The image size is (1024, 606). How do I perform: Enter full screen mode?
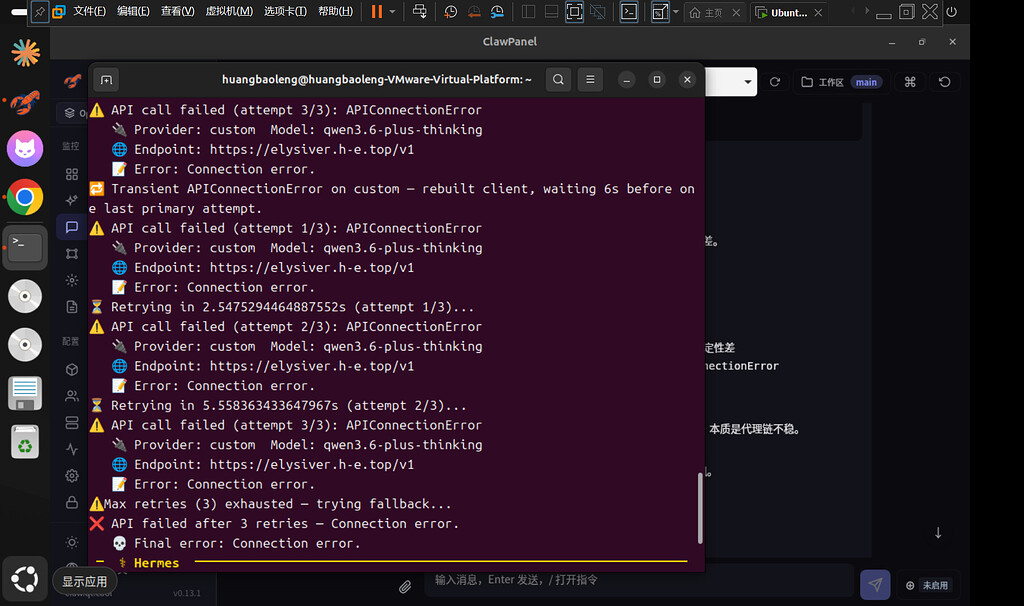(x=574, y=12)
